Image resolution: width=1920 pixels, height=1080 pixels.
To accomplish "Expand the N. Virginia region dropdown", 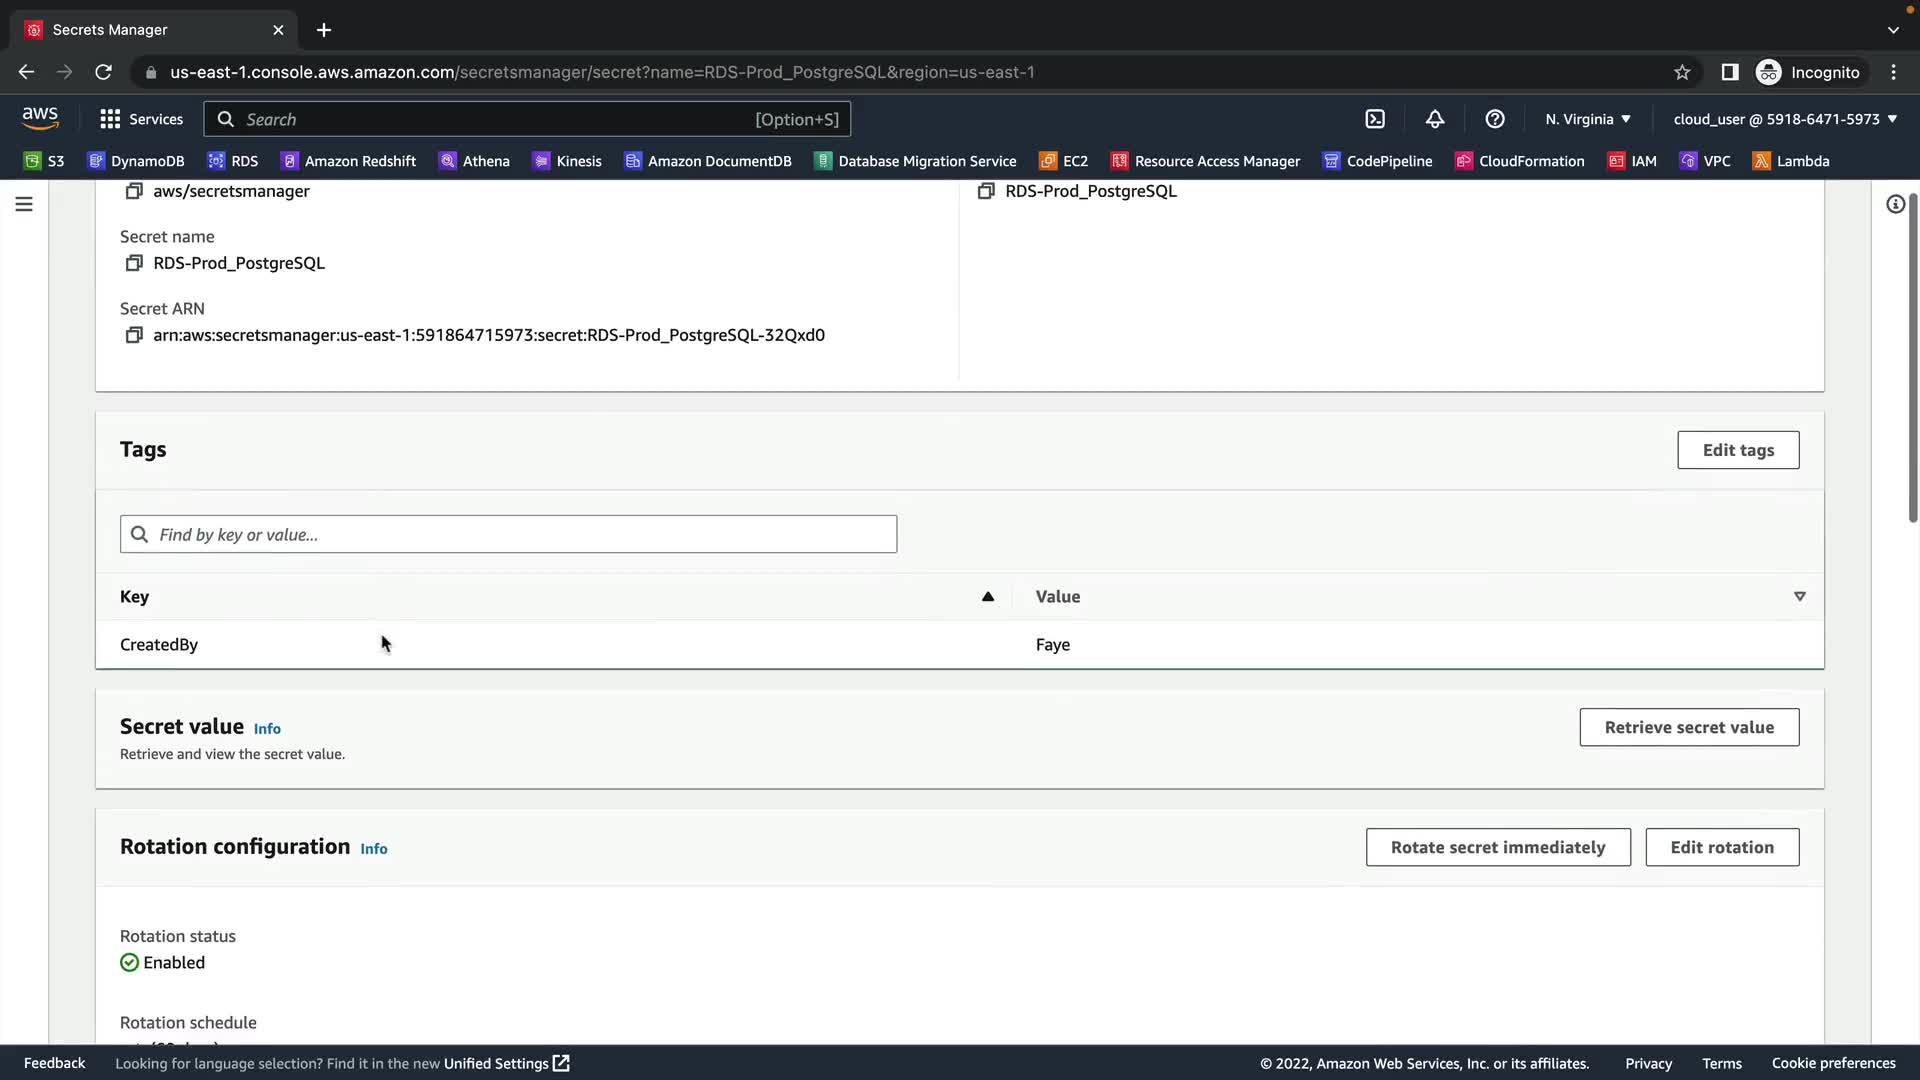I will 1588,119.
